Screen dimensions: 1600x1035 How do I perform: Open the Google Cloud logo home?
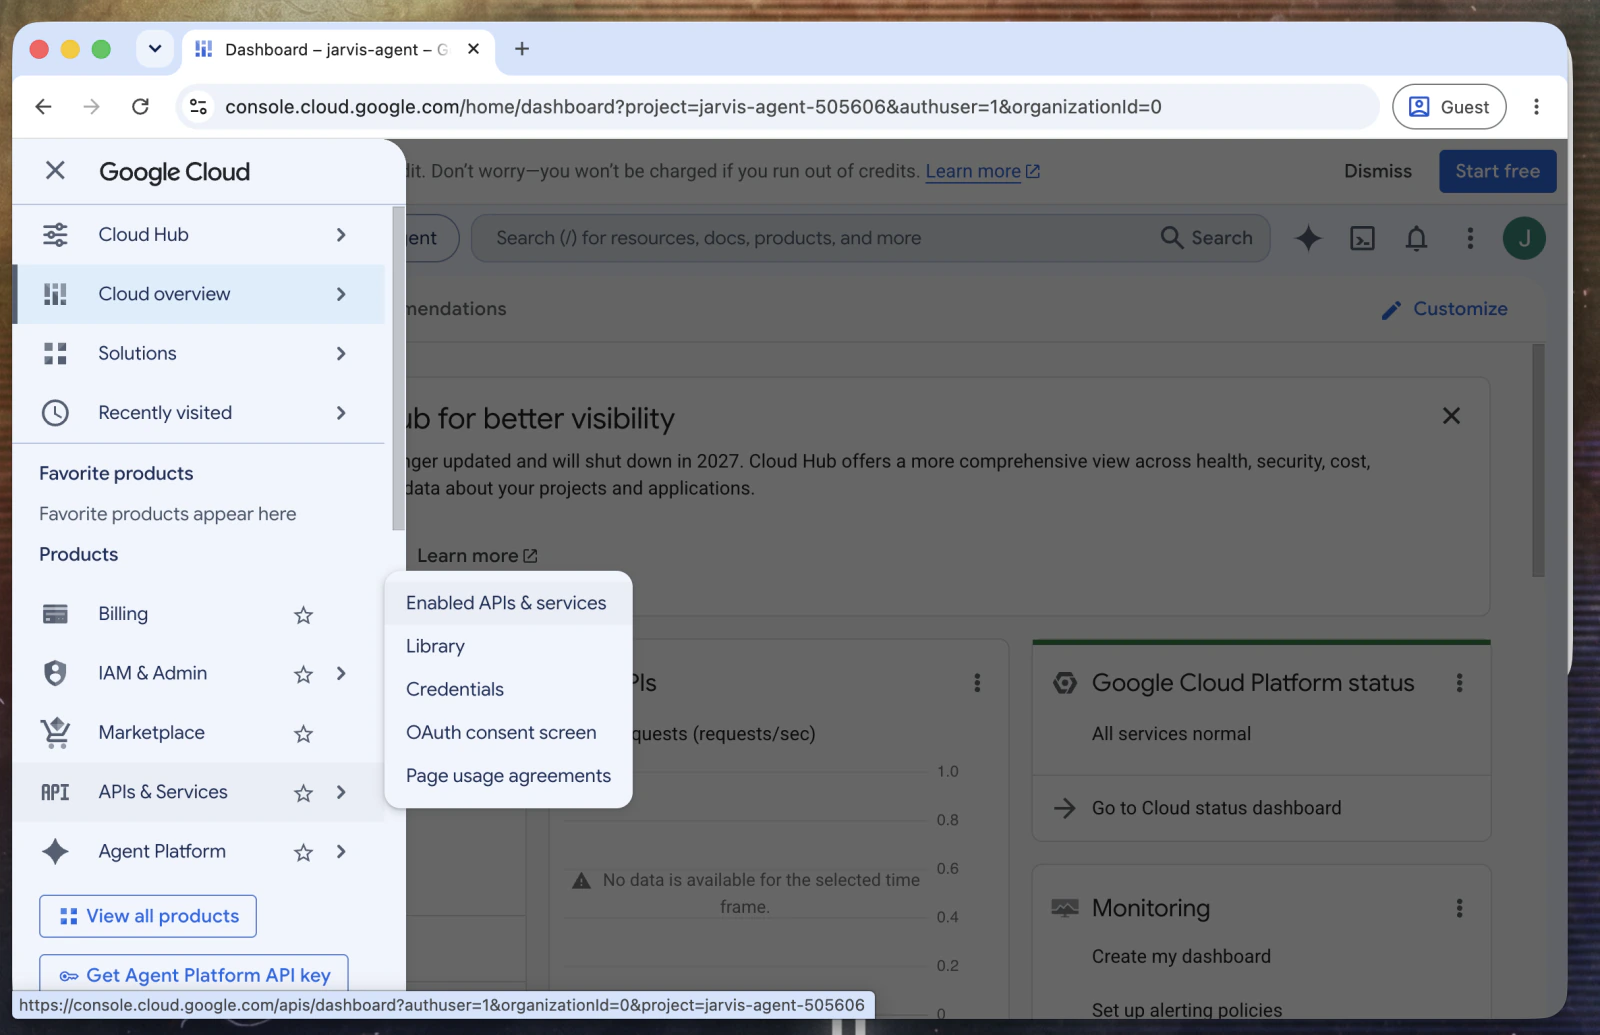175,172
